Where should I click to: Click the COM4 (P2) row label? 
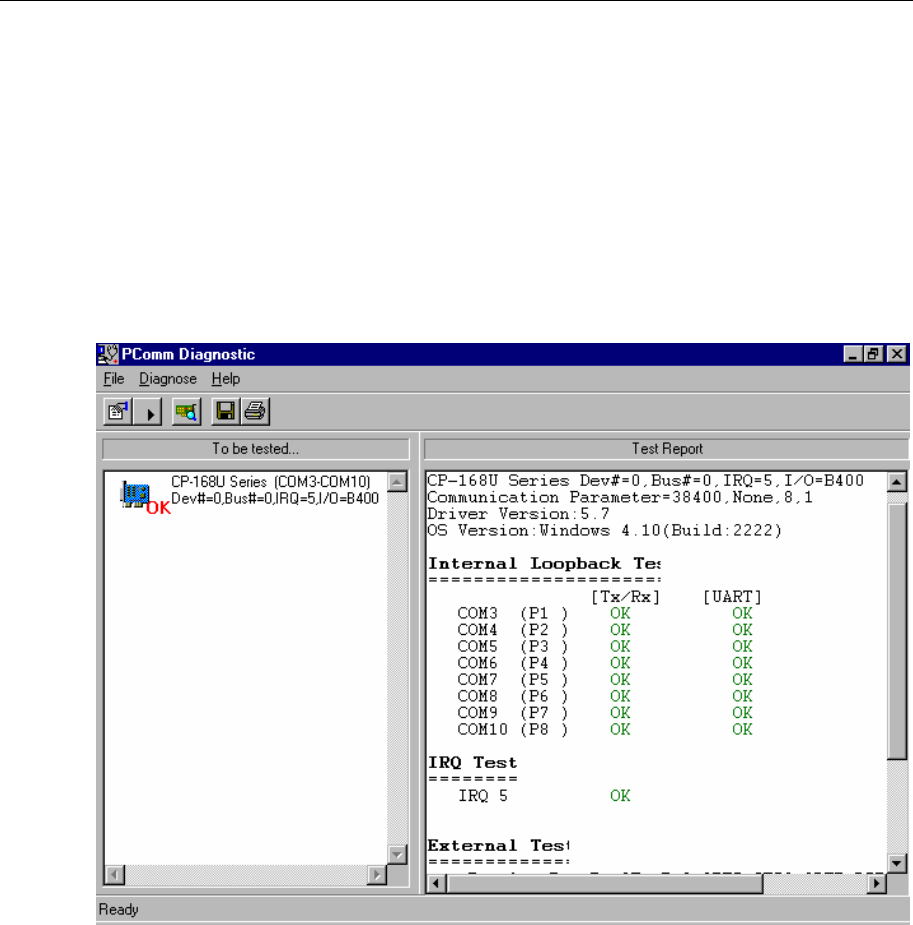[x=513, y=630]
